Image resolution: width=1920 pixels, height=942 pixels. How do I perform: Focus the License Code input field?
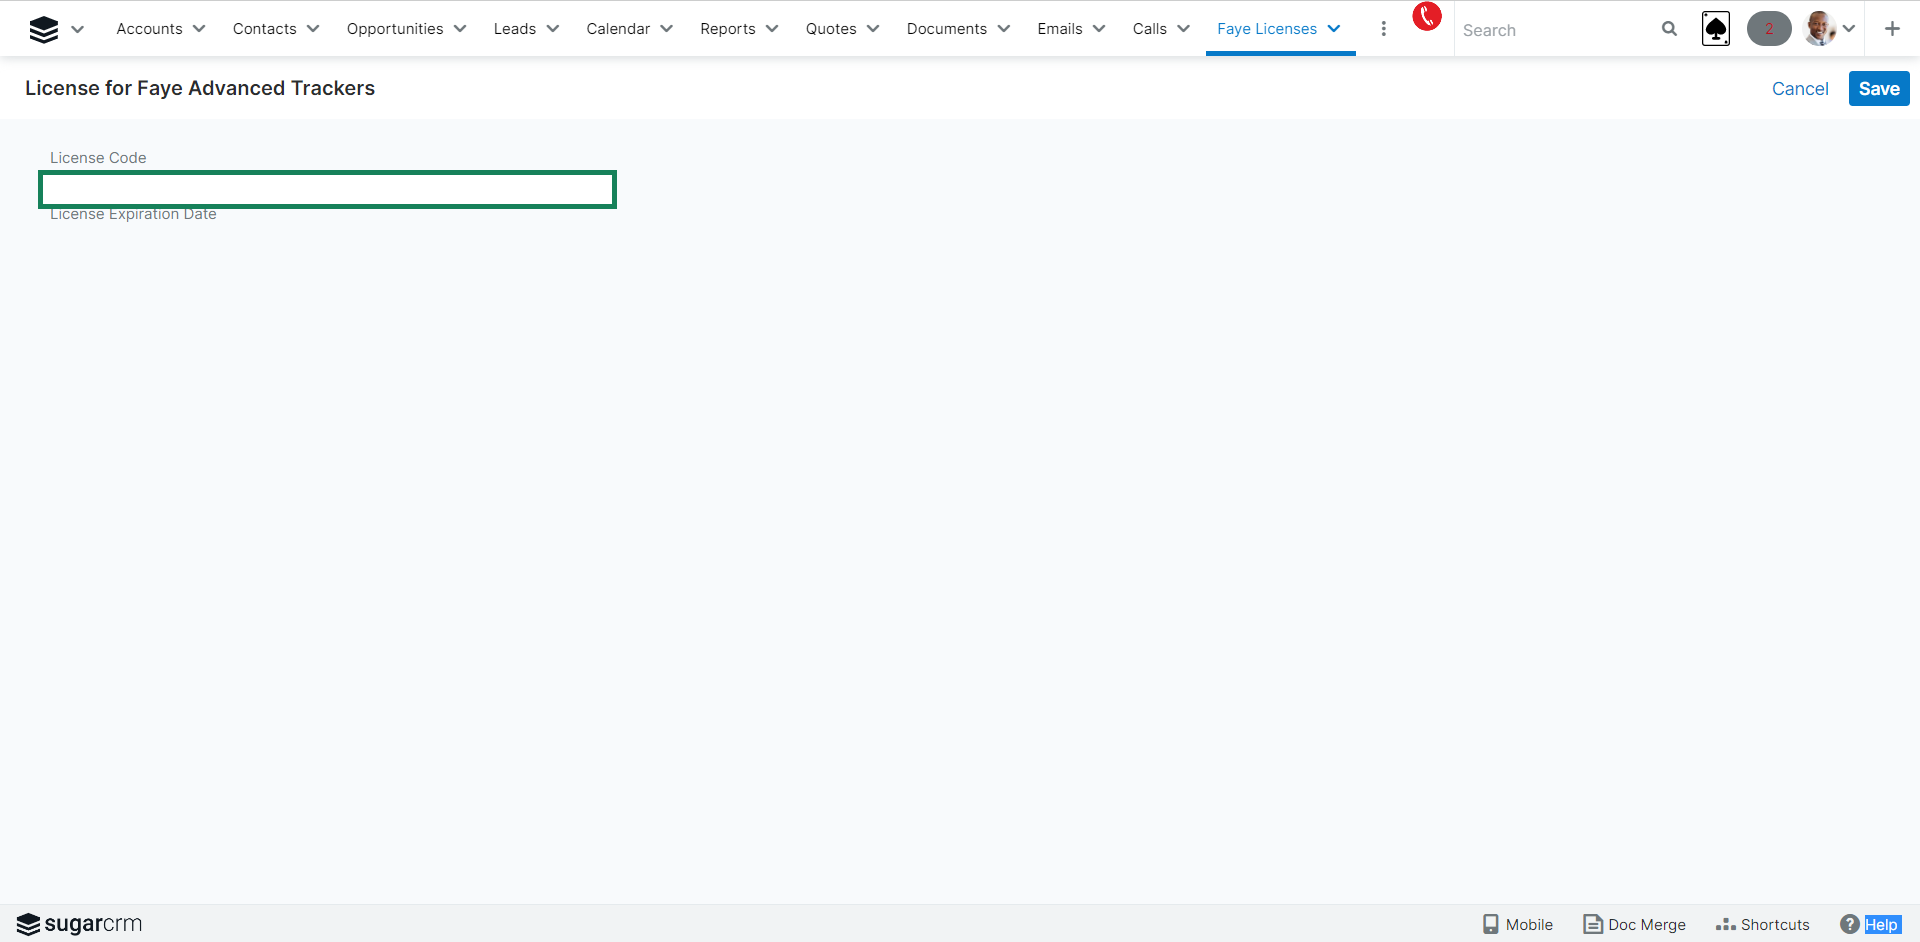click(327, 190)
